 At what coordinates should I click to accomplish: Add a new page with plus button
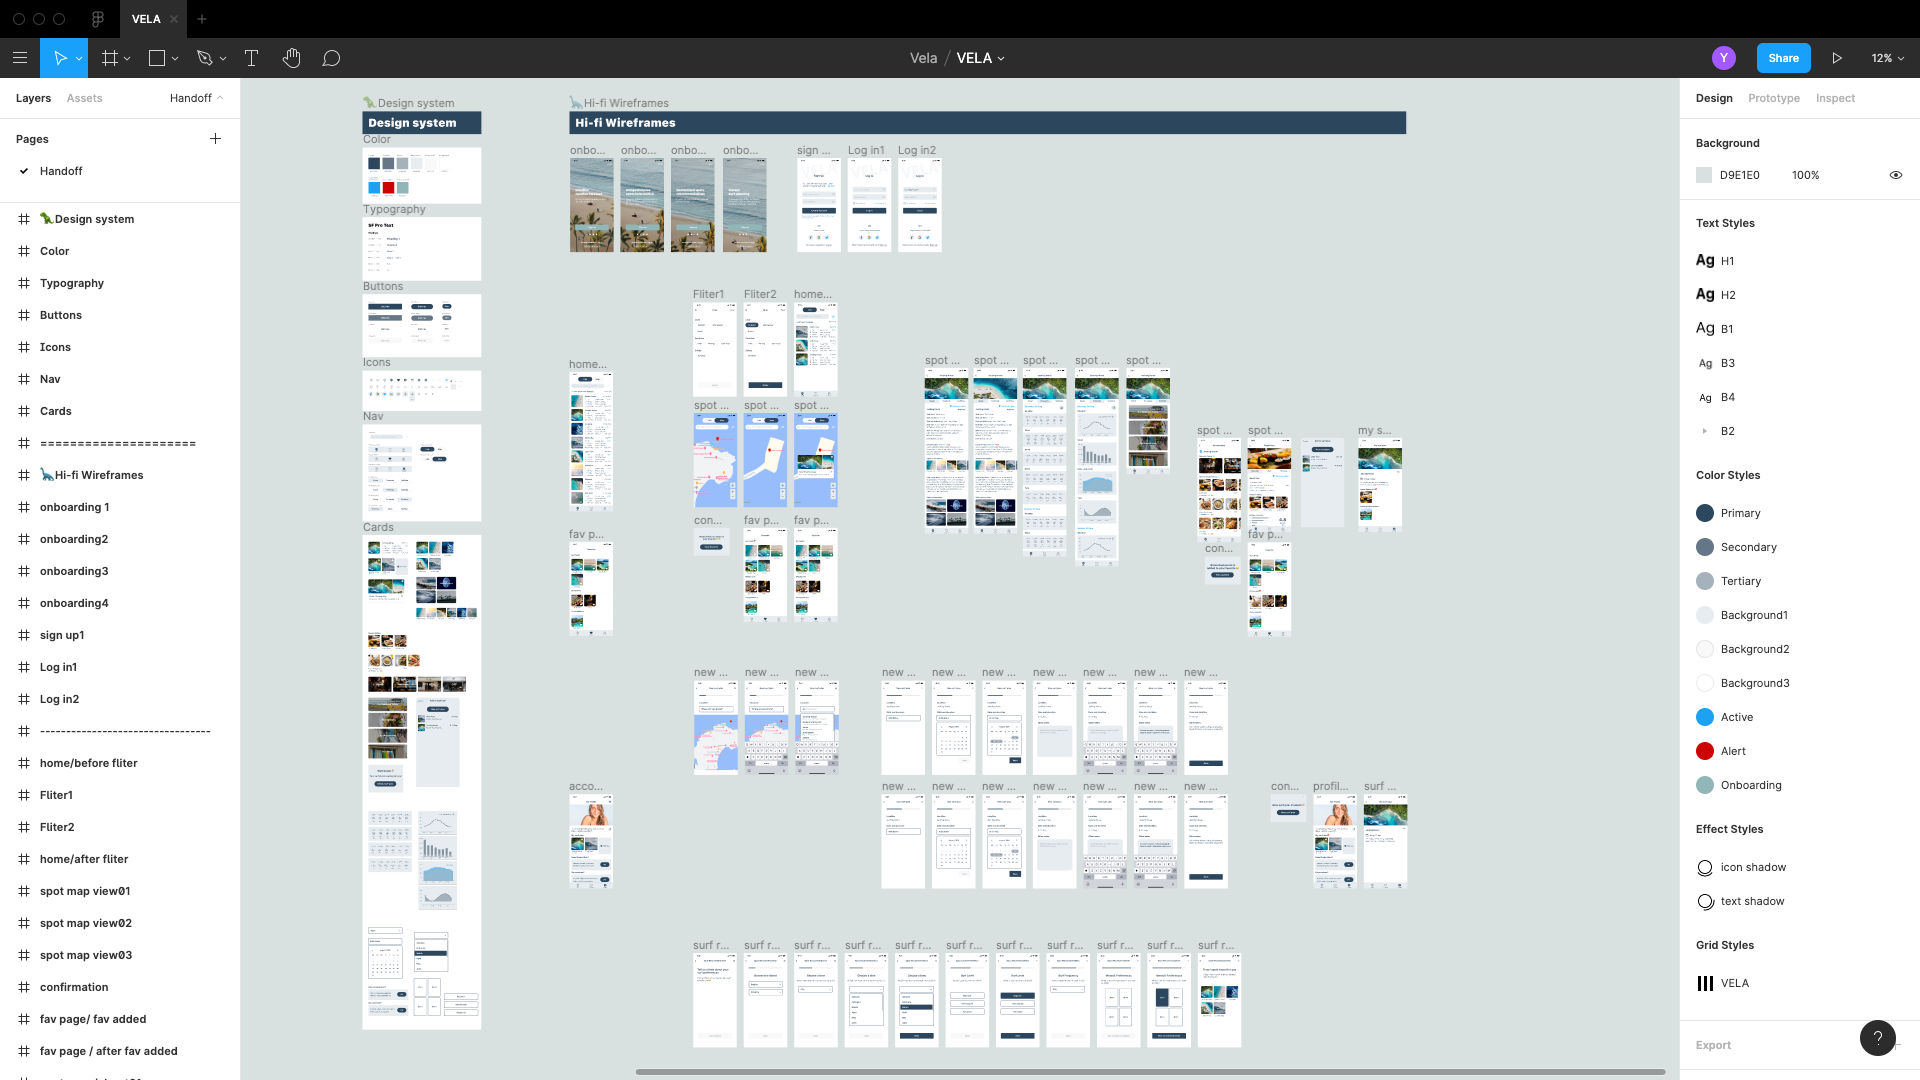(215, 139)
